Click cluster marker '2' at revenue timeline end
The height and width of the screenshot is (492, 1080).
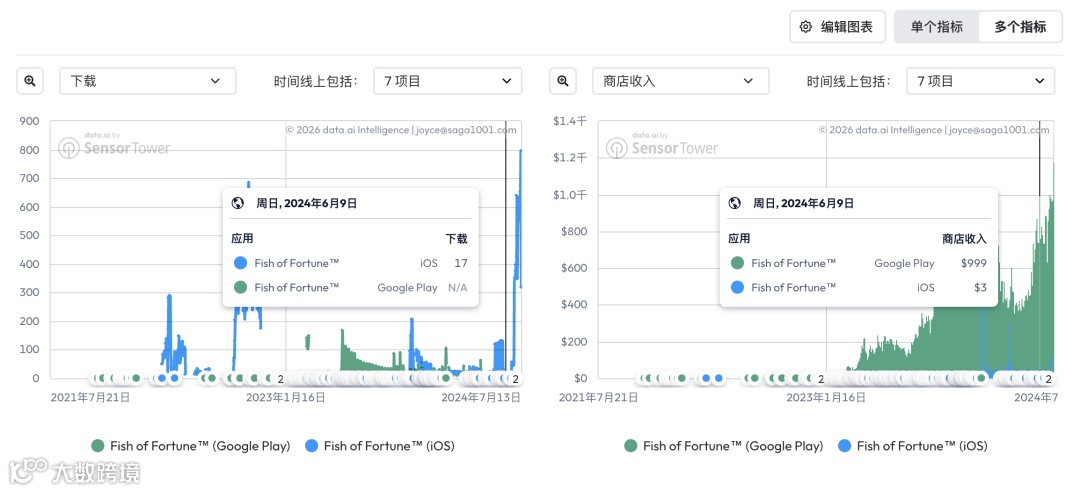[1048, 378]
